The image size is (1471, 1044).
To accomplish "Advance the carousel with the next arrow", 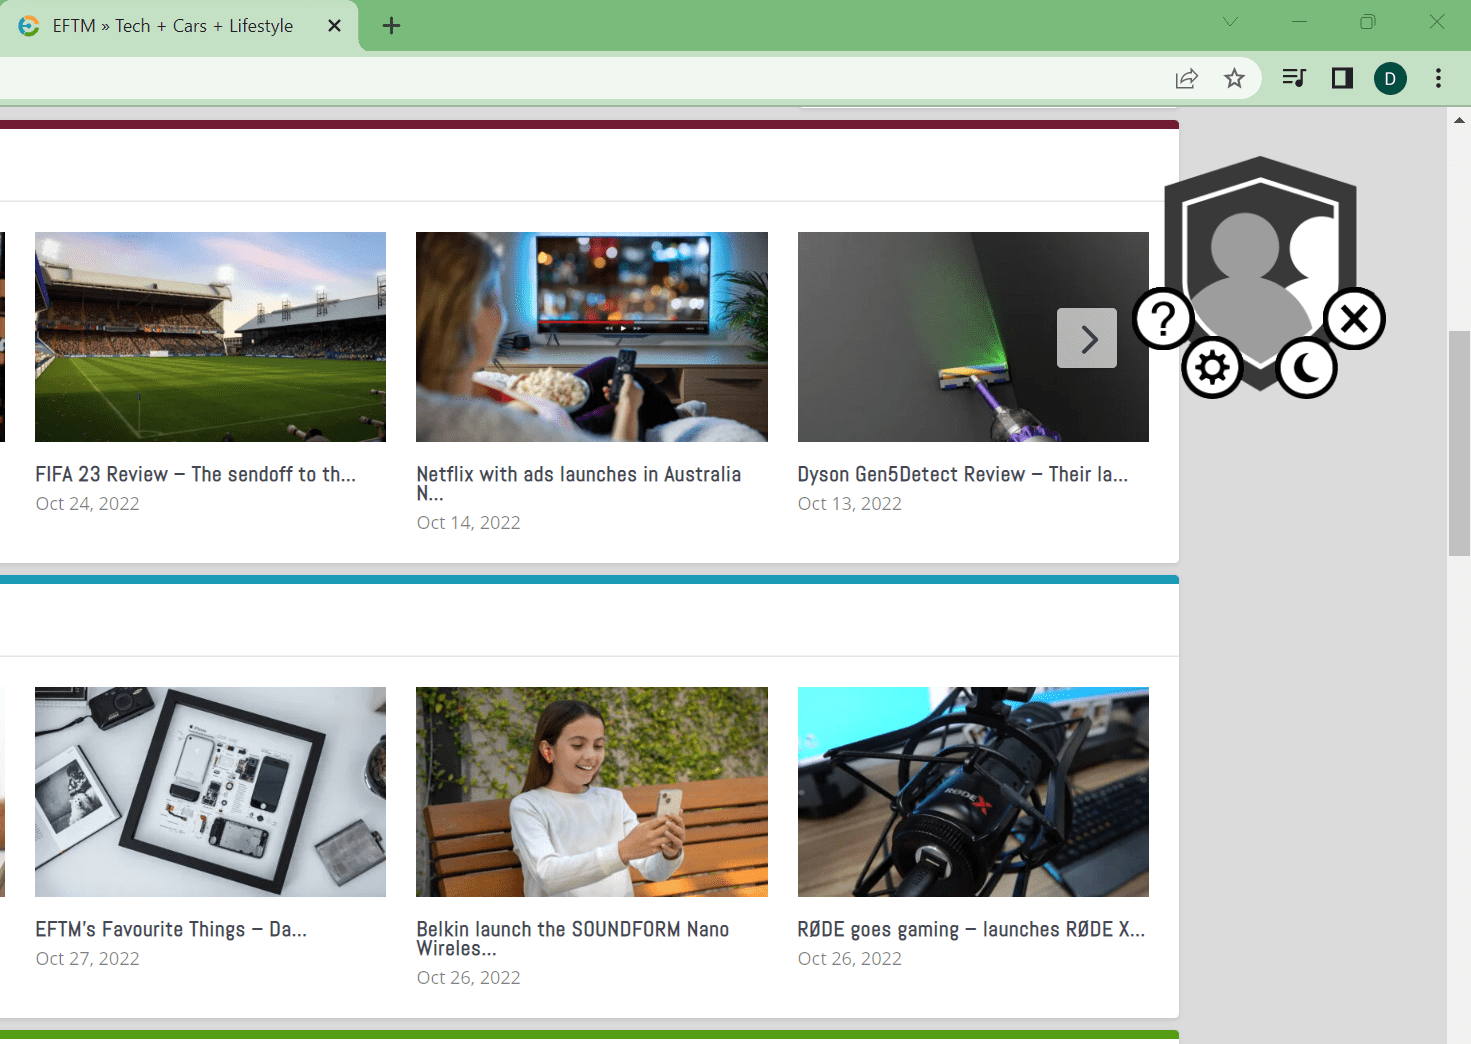I will point(1087,338).
